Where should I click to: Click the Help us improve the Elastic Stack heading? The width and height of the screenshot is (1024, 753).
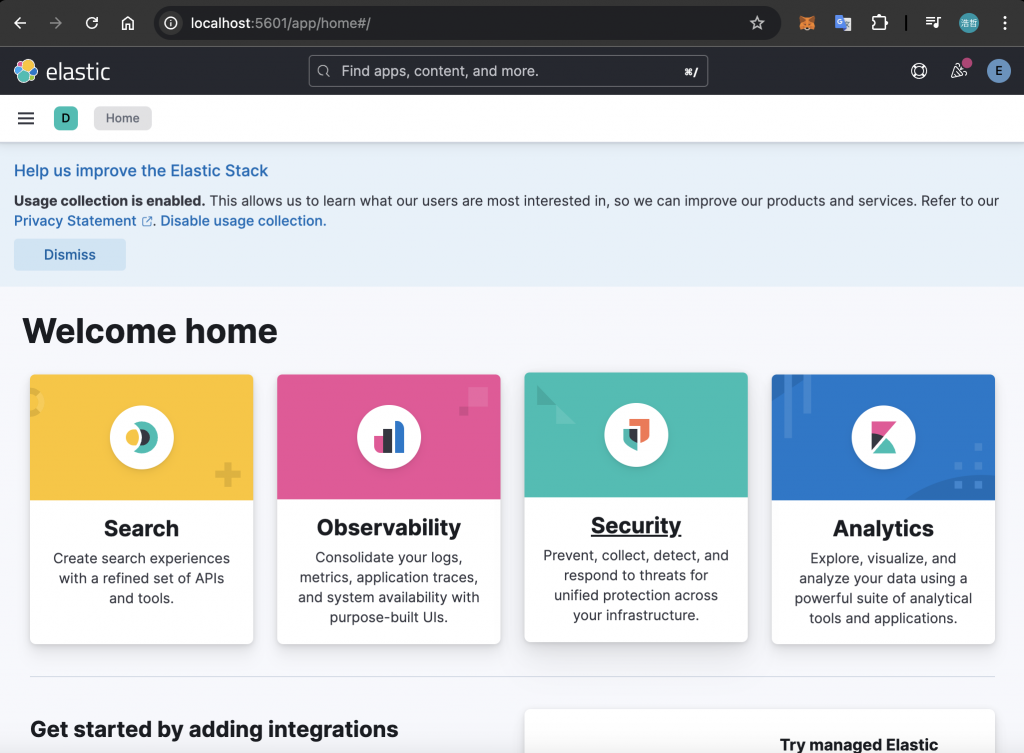click(141, 171)
